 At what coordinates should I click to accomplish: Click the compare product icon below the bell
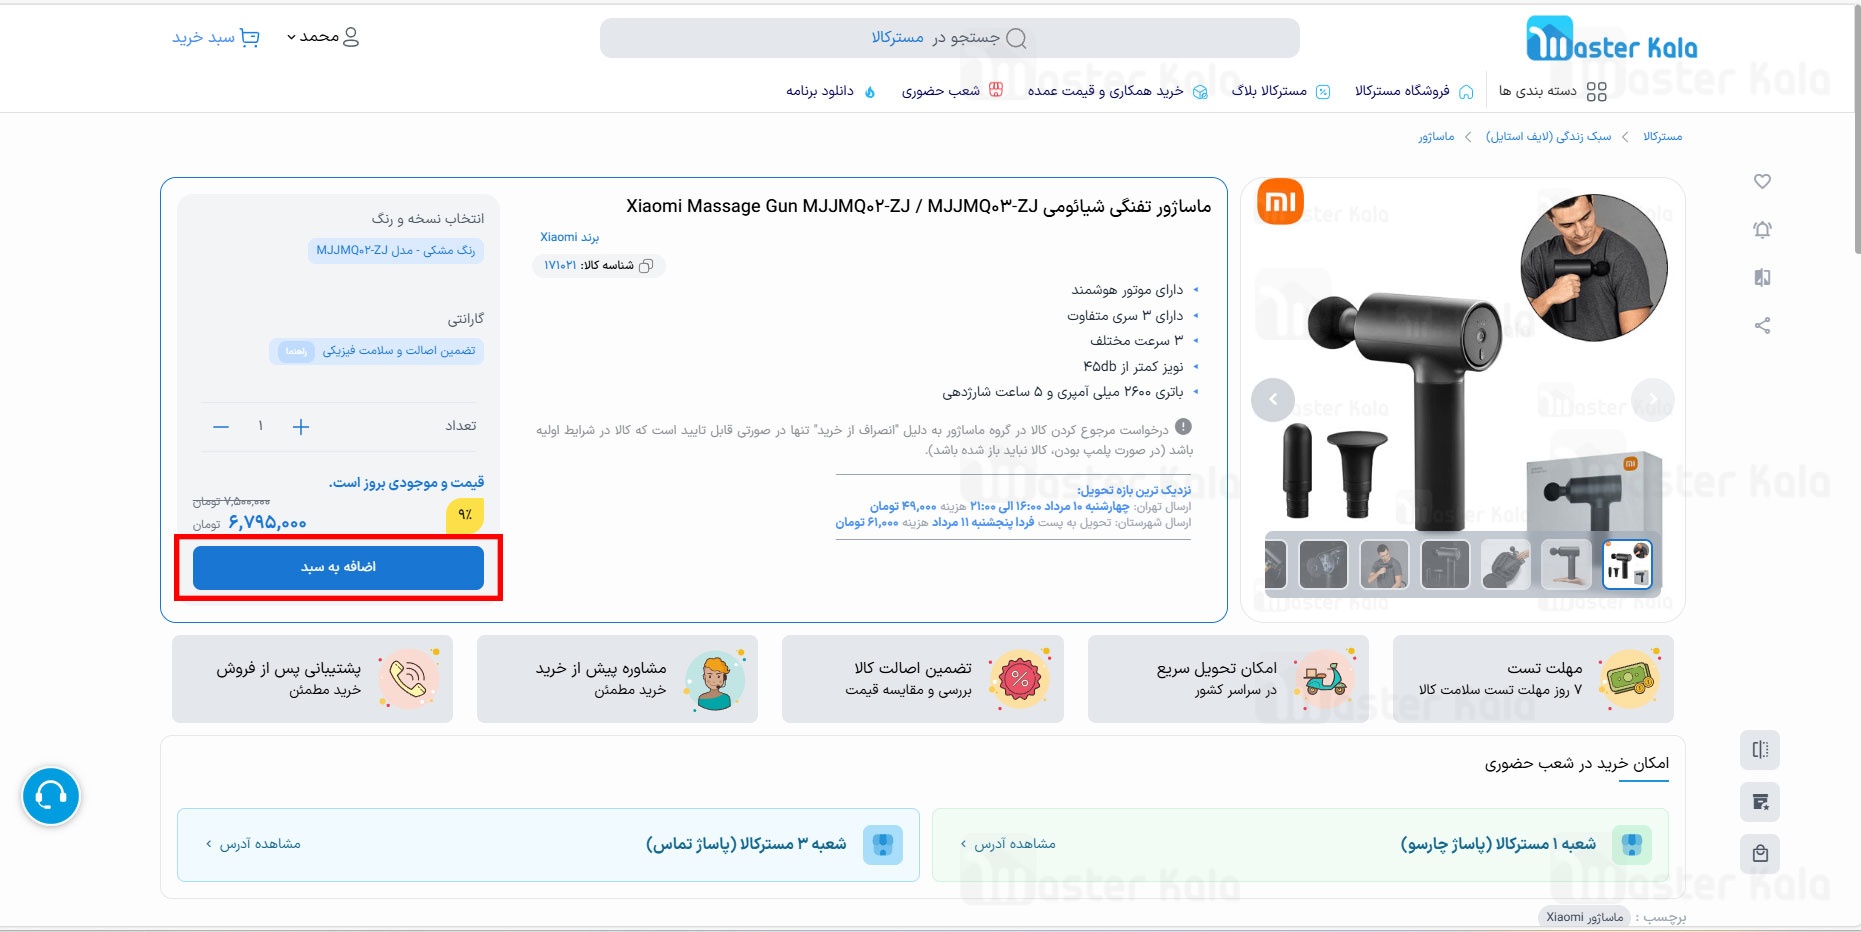tap(1762, 277)
